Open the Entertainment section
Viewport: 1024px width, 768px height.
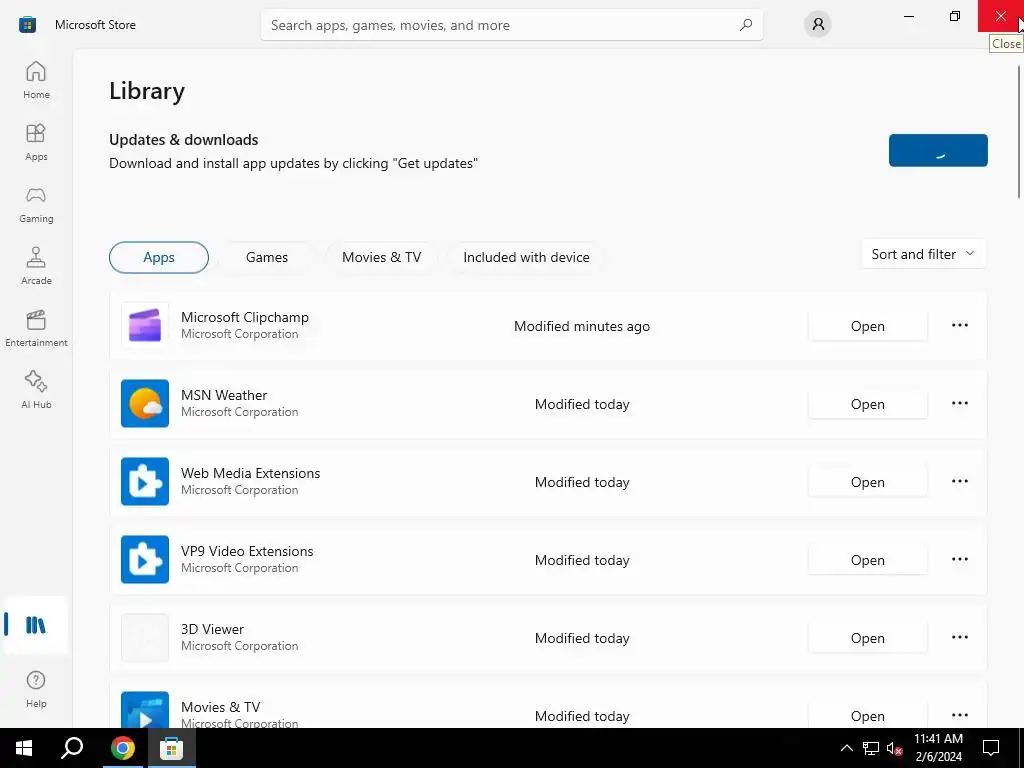[36, 328]
